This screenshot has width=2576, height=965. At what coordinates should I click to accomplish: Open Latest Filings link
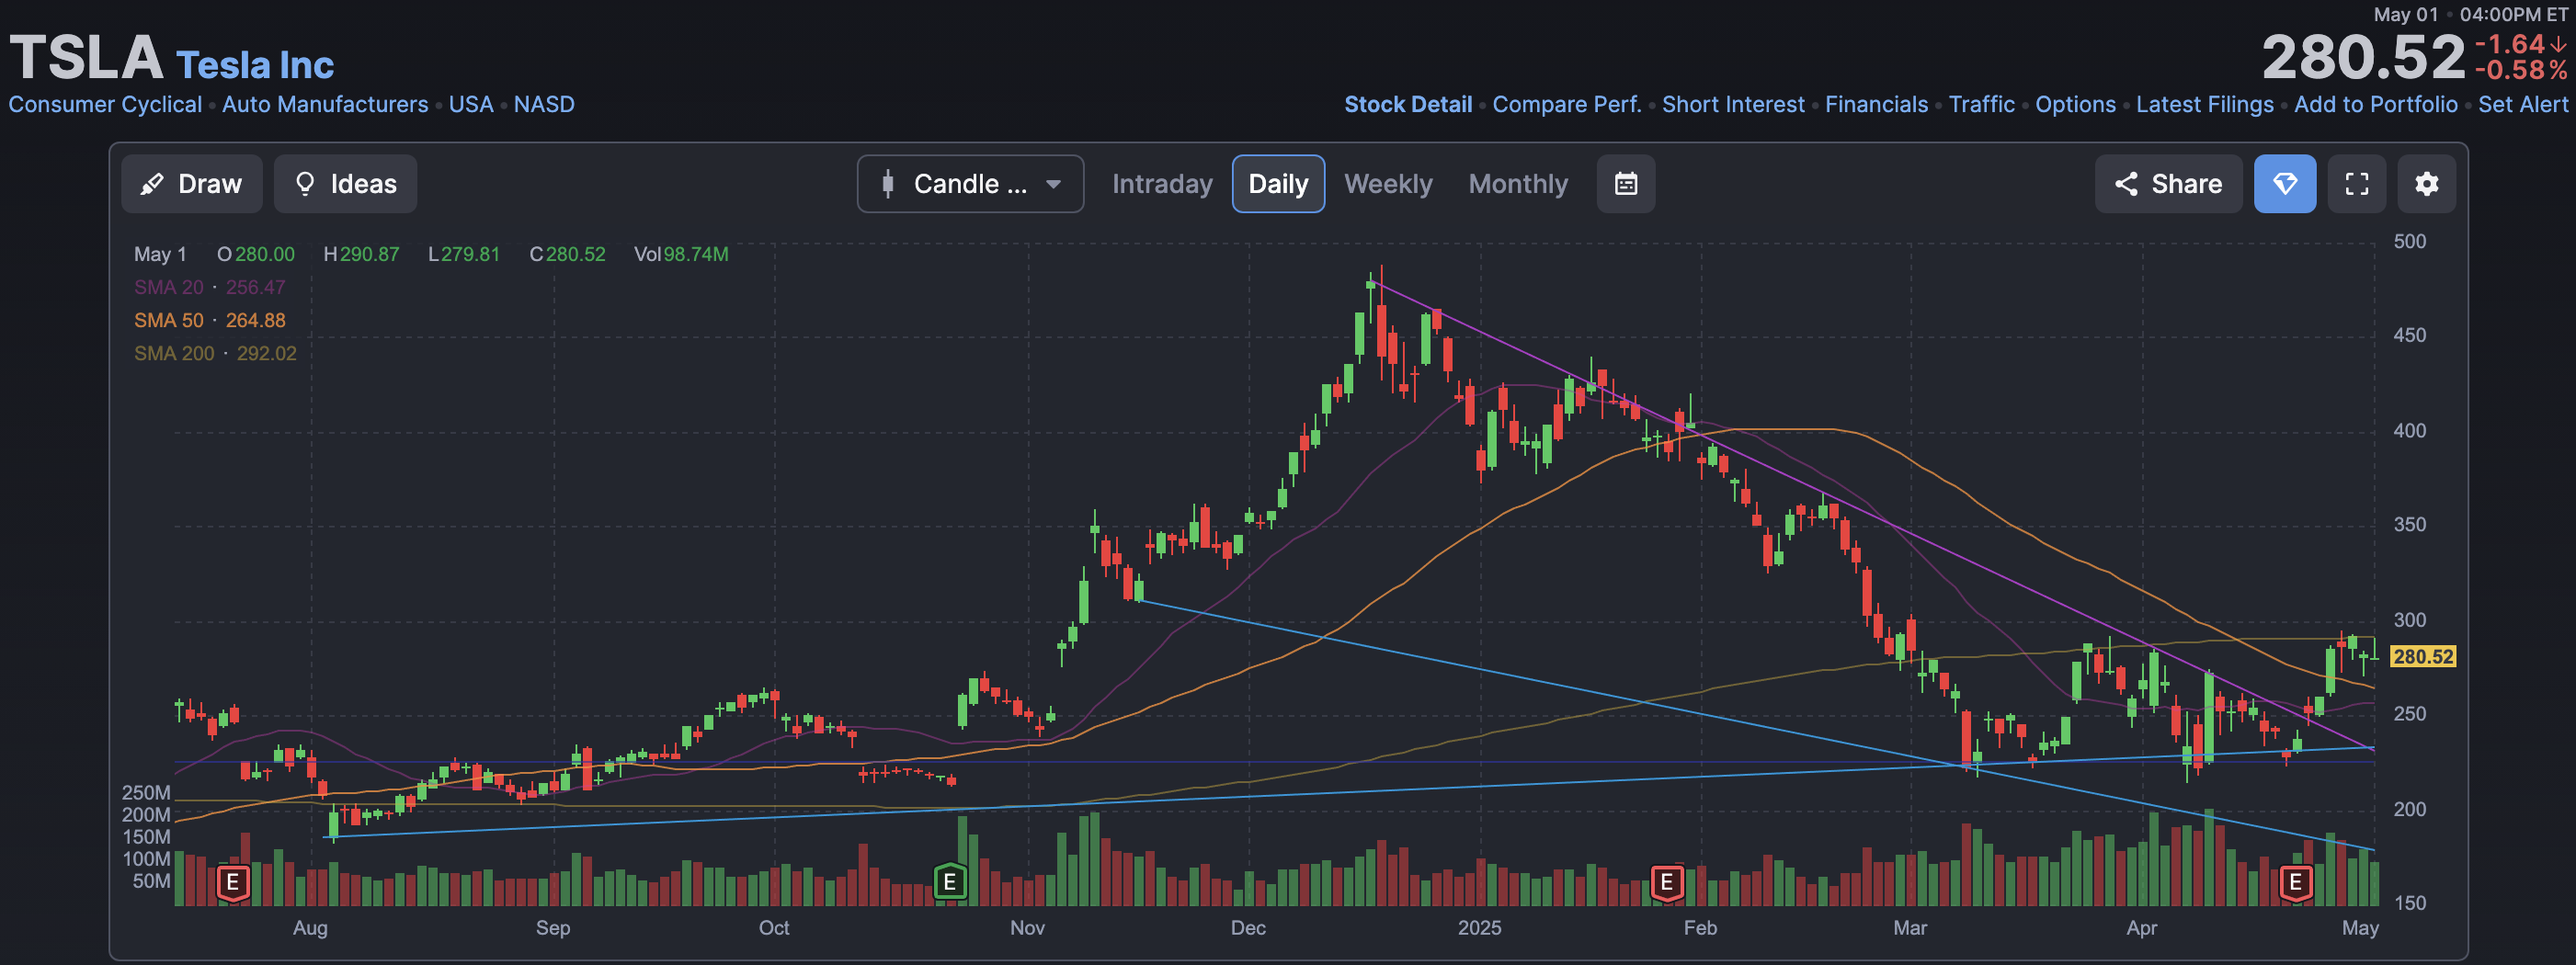click(2205, 104)
